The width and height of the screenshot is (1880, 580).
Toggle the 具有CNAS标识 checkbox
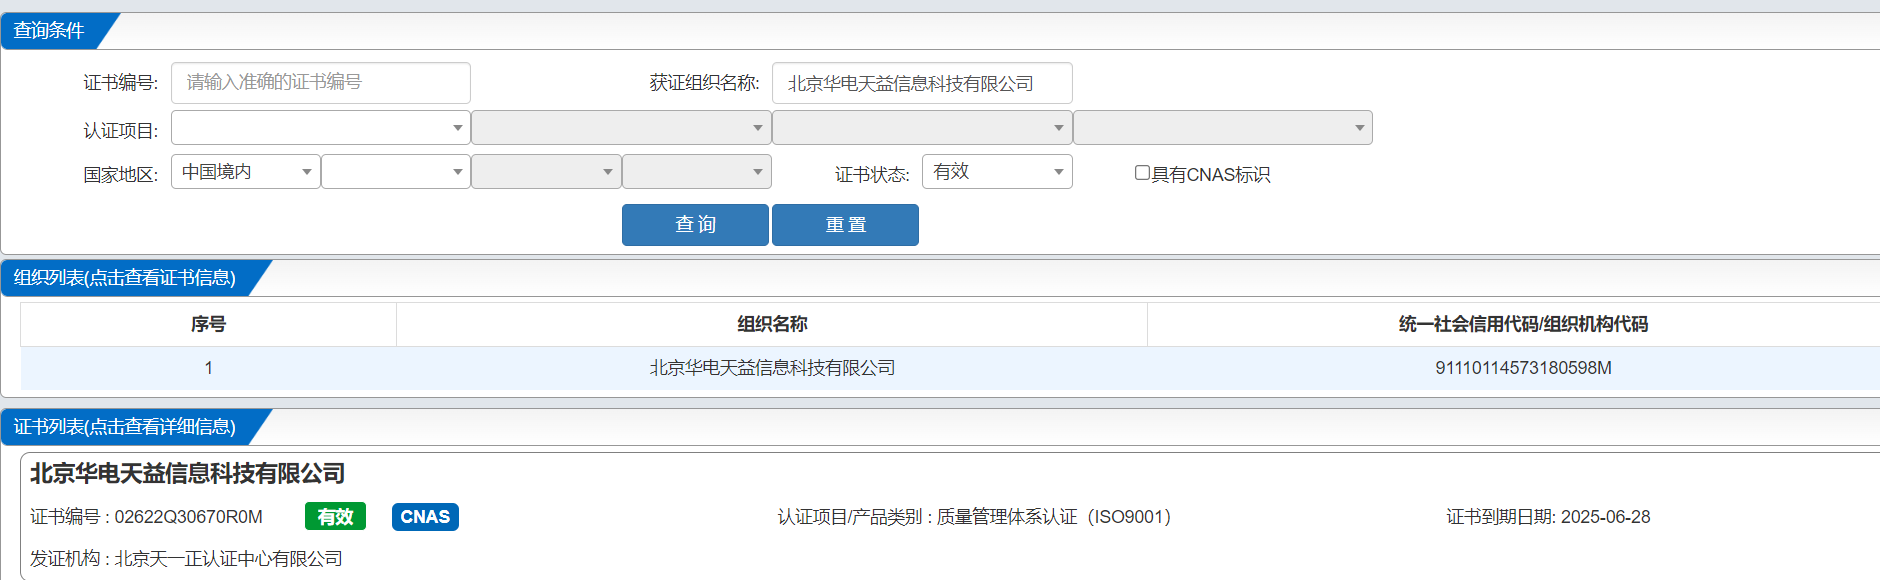point(1142,173)
